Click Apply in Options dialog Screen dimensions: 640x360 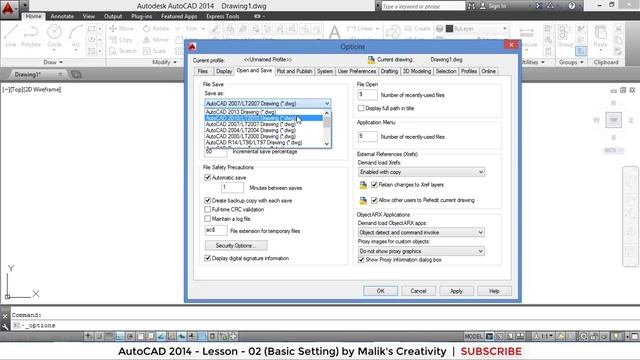coord(456,291)
